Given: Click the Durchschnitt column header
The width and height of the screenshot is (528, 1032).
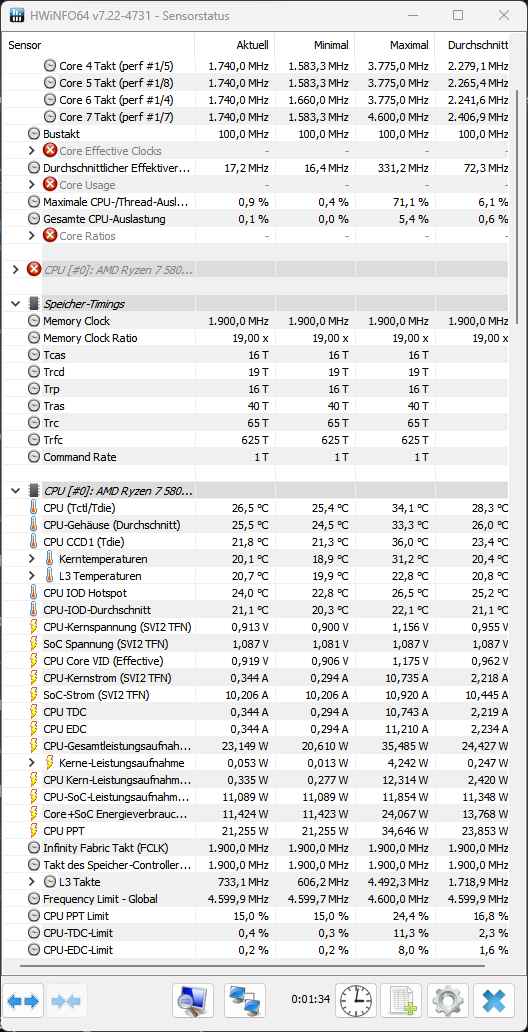Looking at the screenshot, I should tap(473, 45).
